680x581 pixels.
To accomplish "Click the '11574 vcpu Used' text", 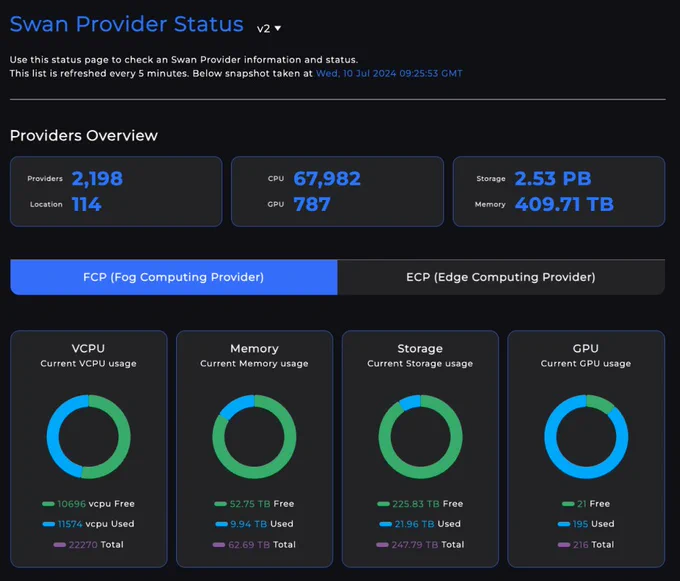I will pos(96,524).
